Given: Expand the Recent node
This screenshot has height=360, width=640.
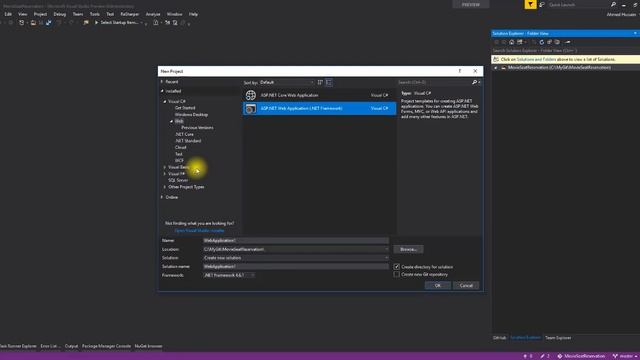Looking at the screenshot, I should click(x=162, y=82).
